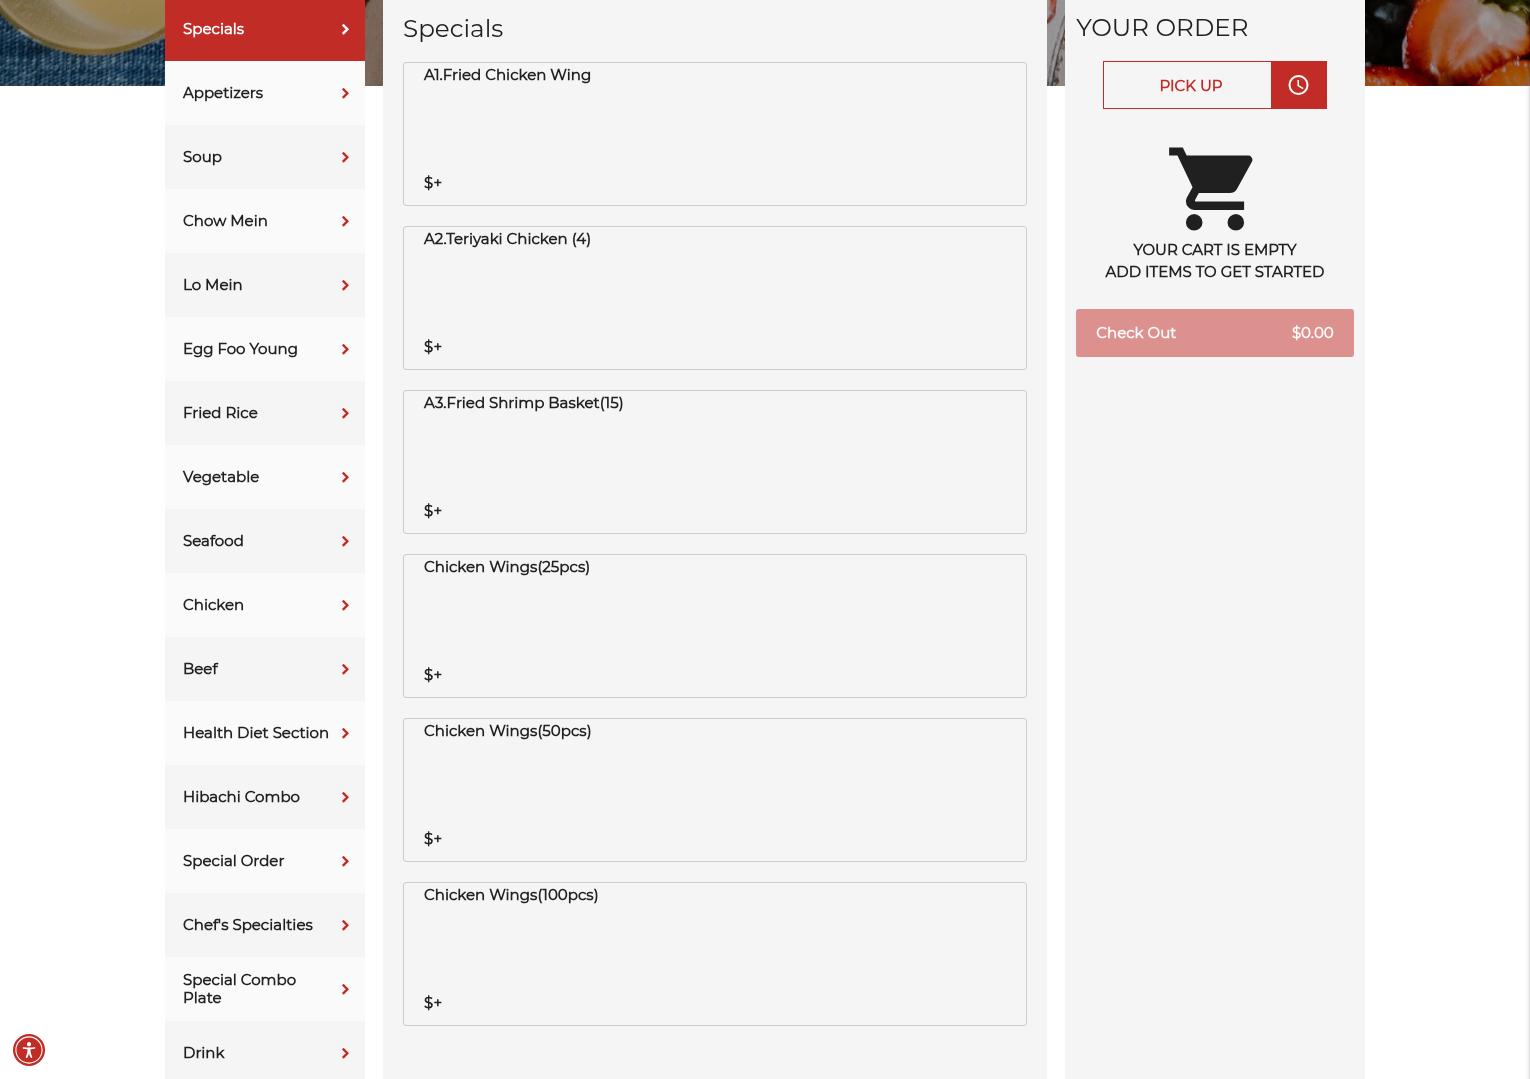Click the Chef's Specialties chevron

(x=345, y=925)
